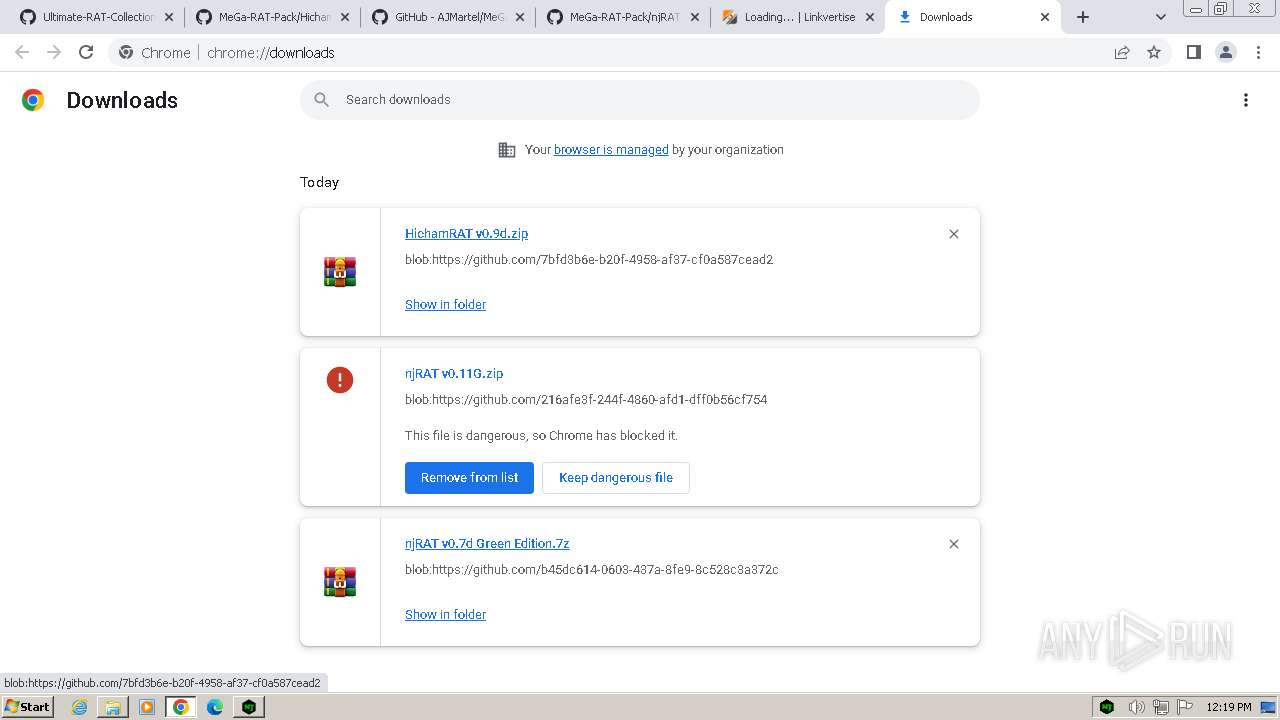Click the 'This file is dangerous' message
The image size is (1280, 720).
coord(541,436)
